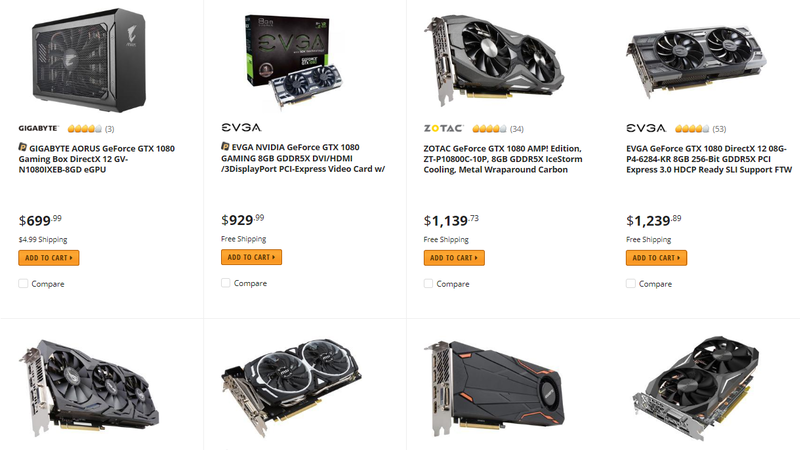Check Compare for the Gigabyte AORUS Gaming Box
800x450 pixels.
pyautogui.click(x=23, y=284)
